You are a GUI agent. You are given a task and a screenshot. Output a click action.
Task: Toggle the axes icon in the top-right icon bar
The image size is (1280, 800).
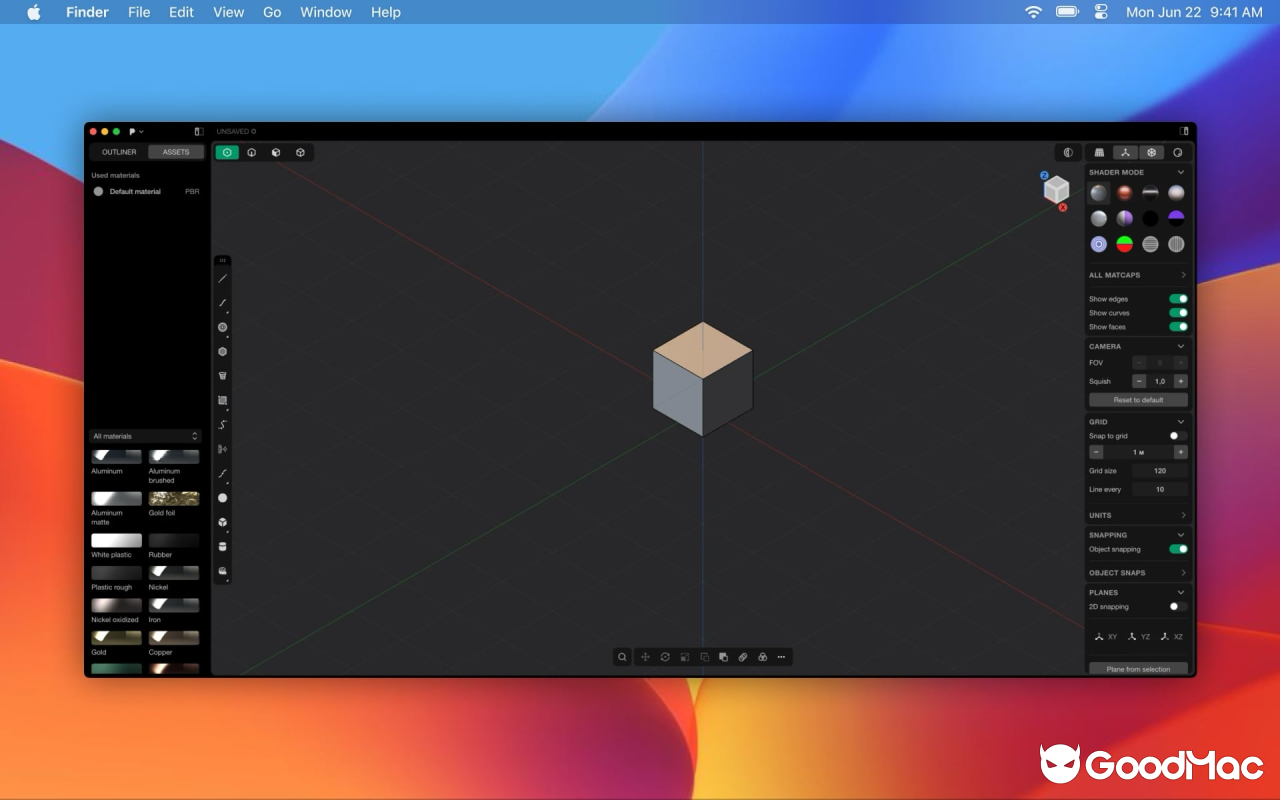pos(1125,153)
